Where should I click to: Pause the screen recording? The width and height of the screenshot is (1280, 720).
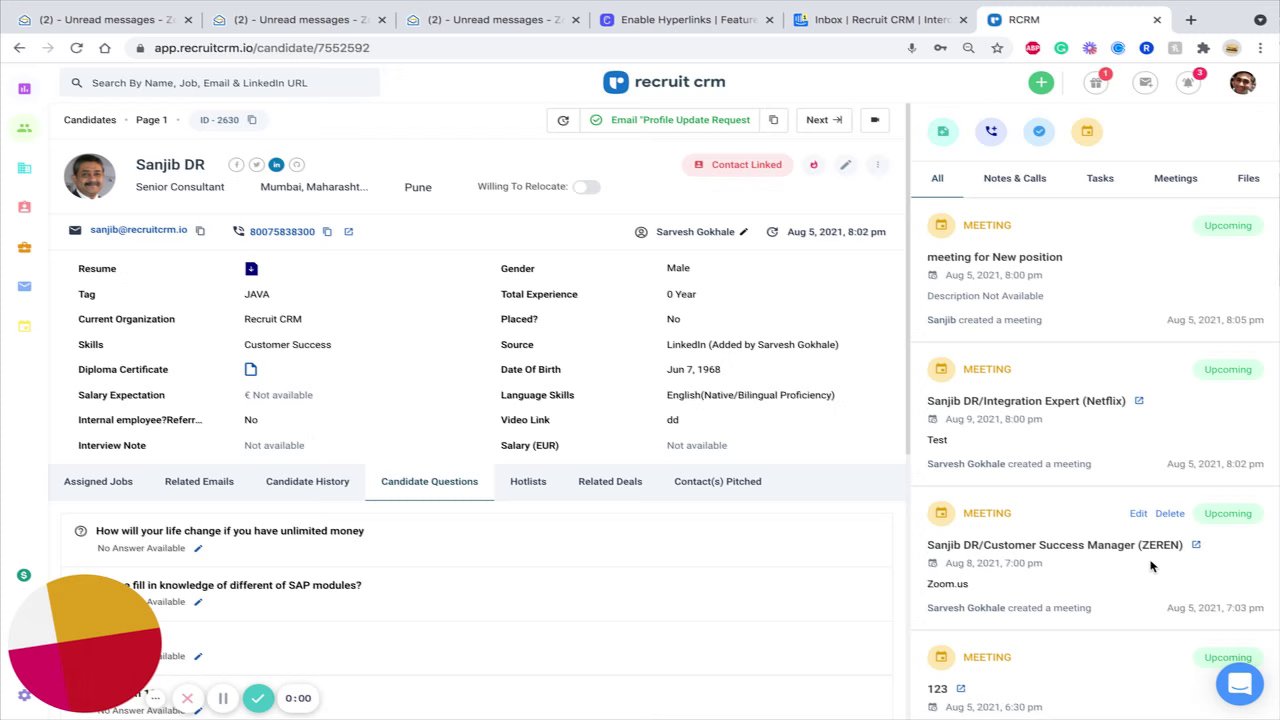[x=223, y=698]
